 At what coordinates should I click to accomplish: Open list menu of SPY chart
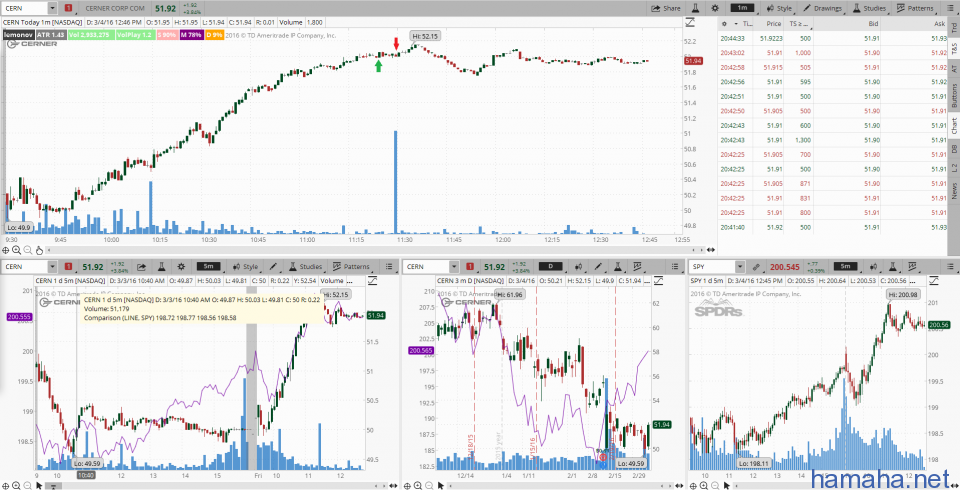tap(950, 266)
